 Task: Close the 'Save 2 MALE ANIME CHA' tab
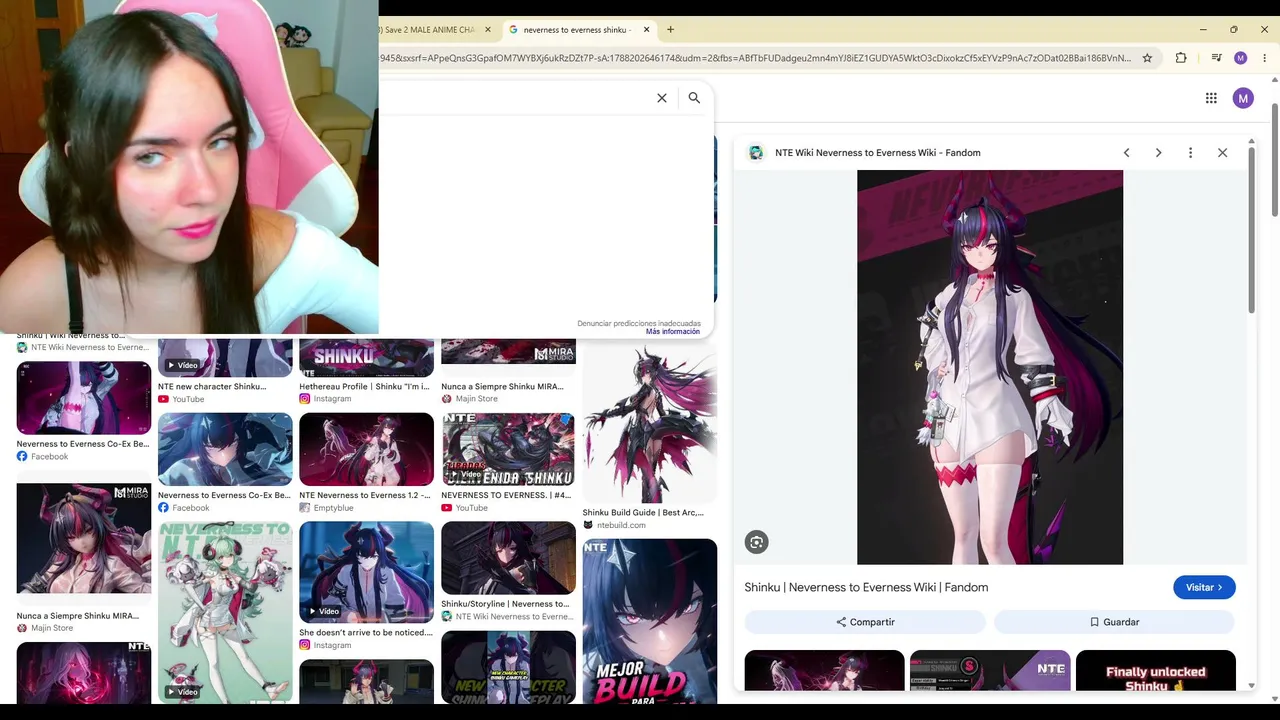[488, 30]
